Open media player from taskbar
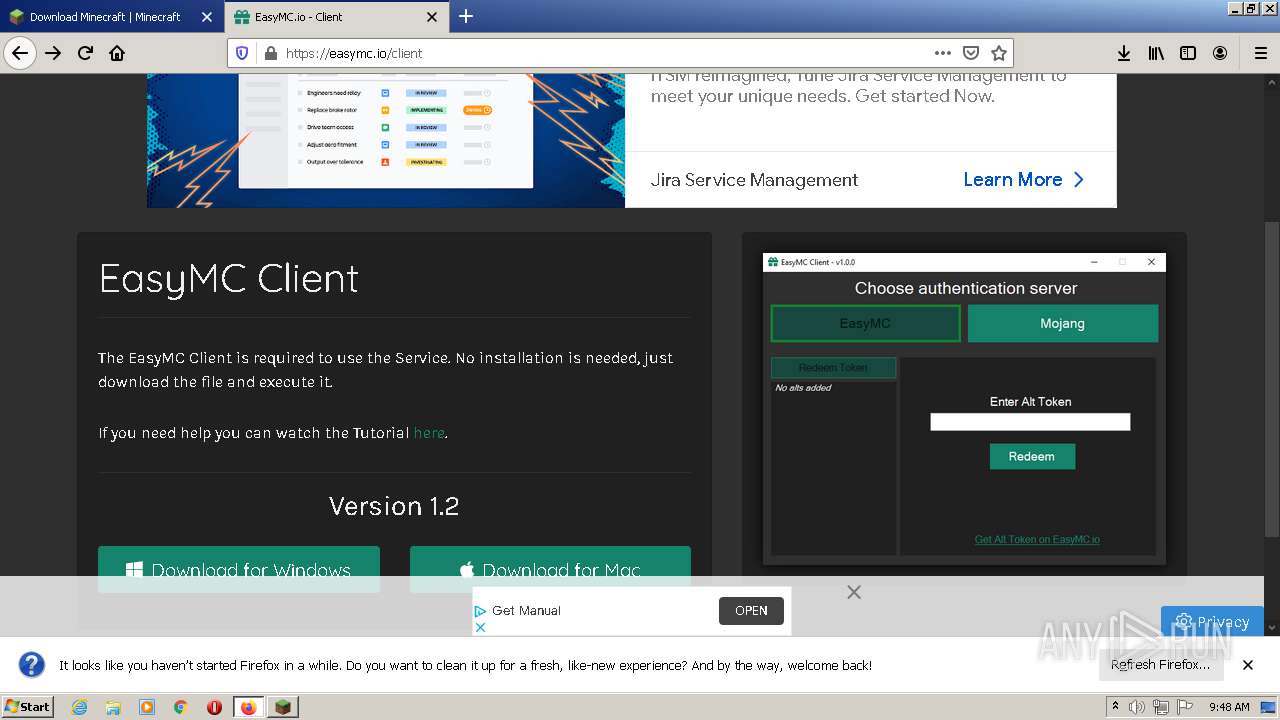1280x720 pixels. point(147,707)
